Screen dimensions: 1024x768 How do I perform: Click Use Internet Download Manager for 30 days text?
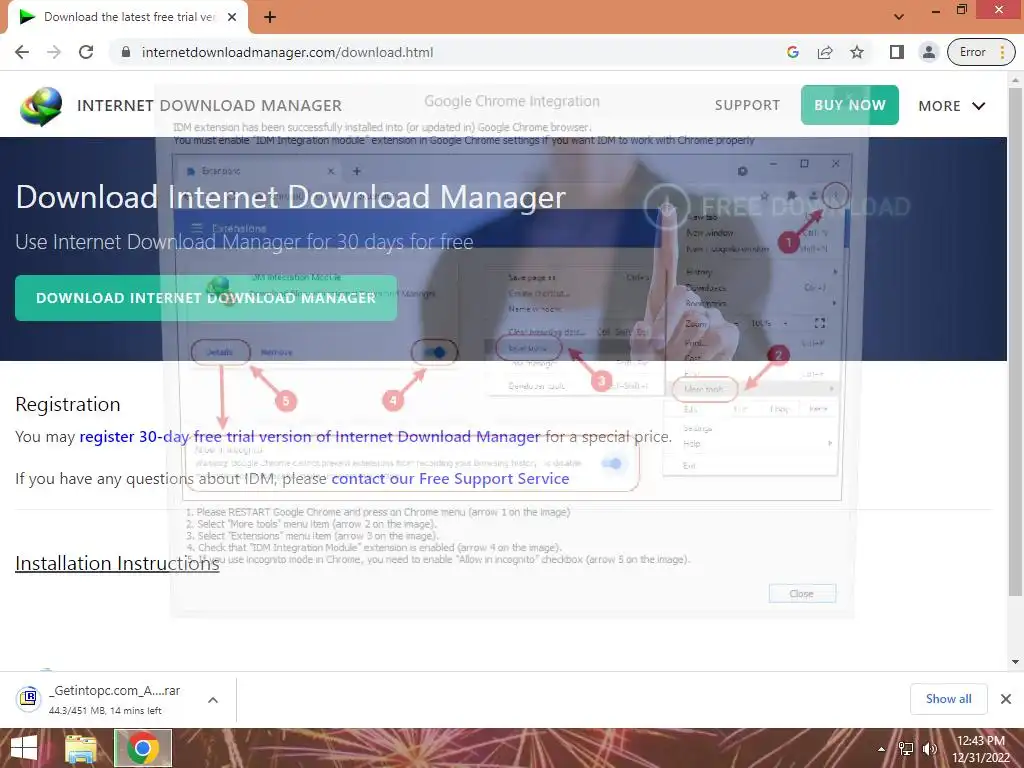tap(244, 242)
